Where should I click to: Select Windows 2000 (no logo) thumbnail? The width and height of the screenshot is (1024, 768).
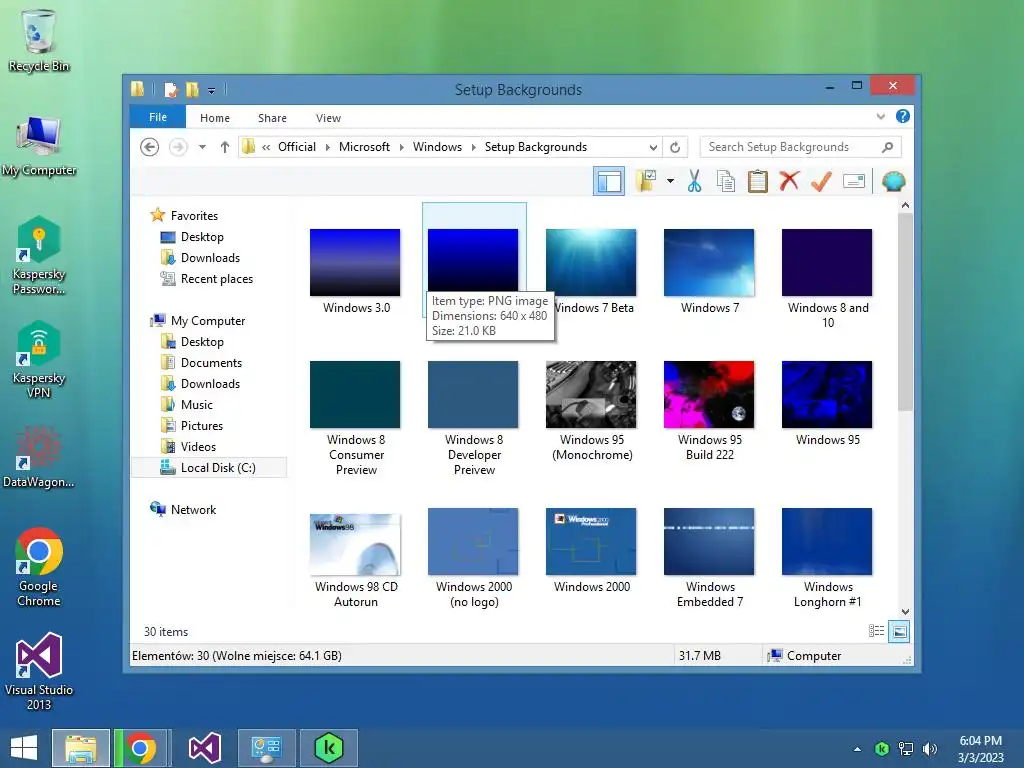(473, 541)
